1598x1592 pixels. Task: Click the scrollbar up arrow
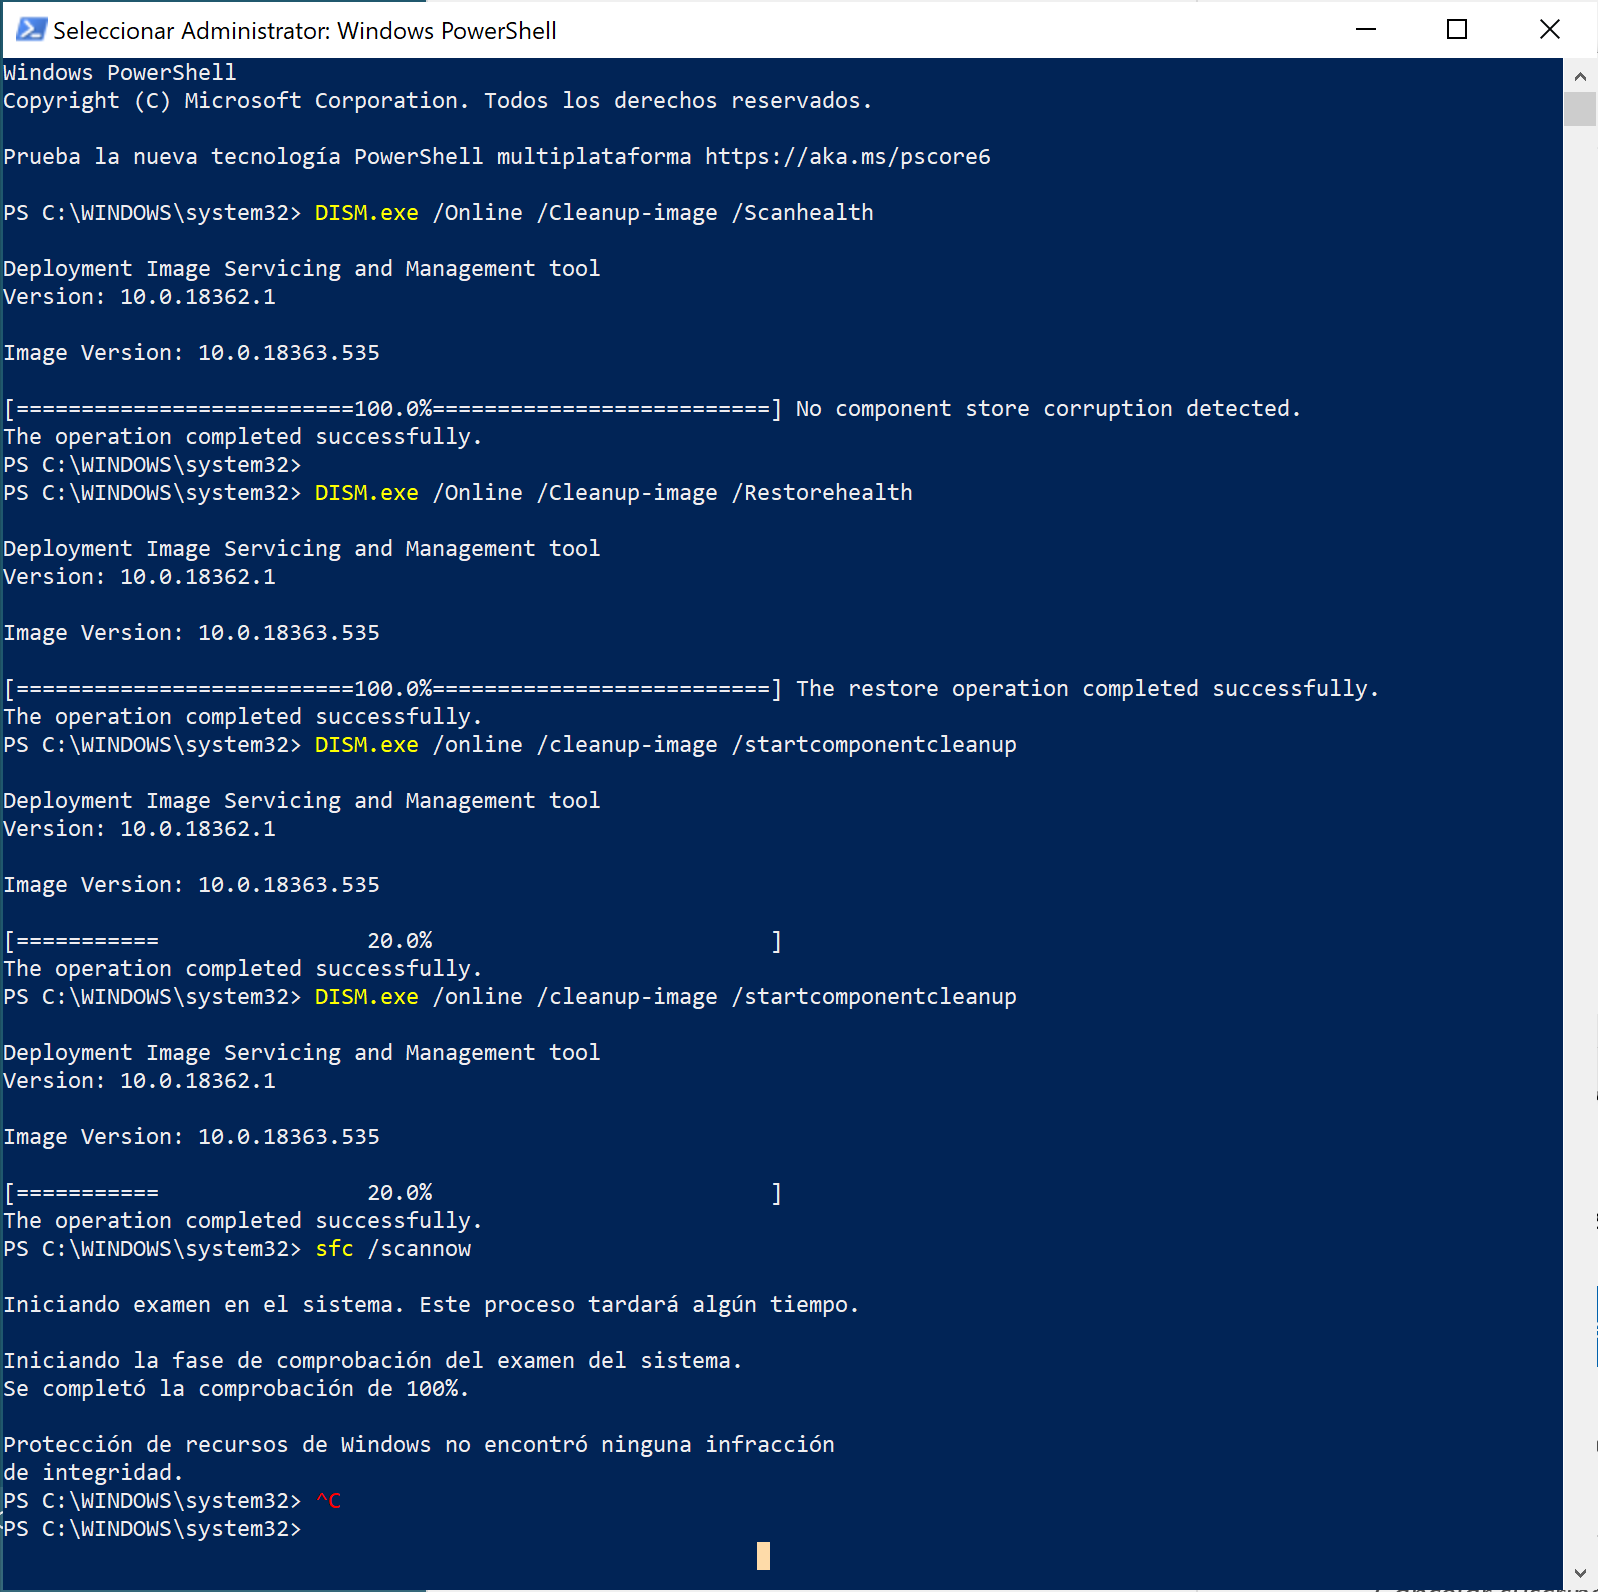[1580, 76]
